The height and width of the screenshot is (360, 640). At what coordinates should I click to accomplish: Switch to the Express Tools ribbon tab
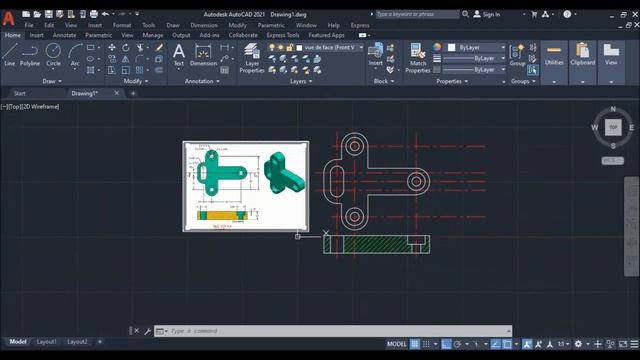[283, 36]
